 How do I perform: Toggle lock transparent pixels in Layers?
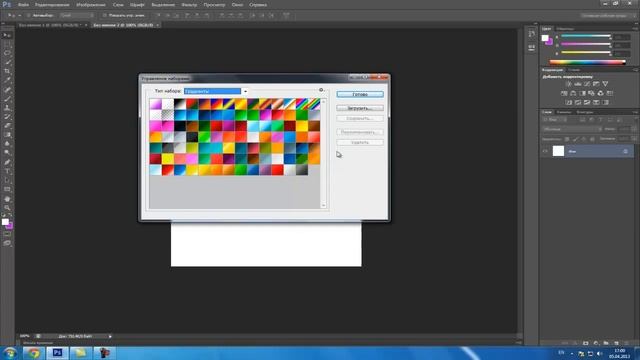click(x=567, y=139)
